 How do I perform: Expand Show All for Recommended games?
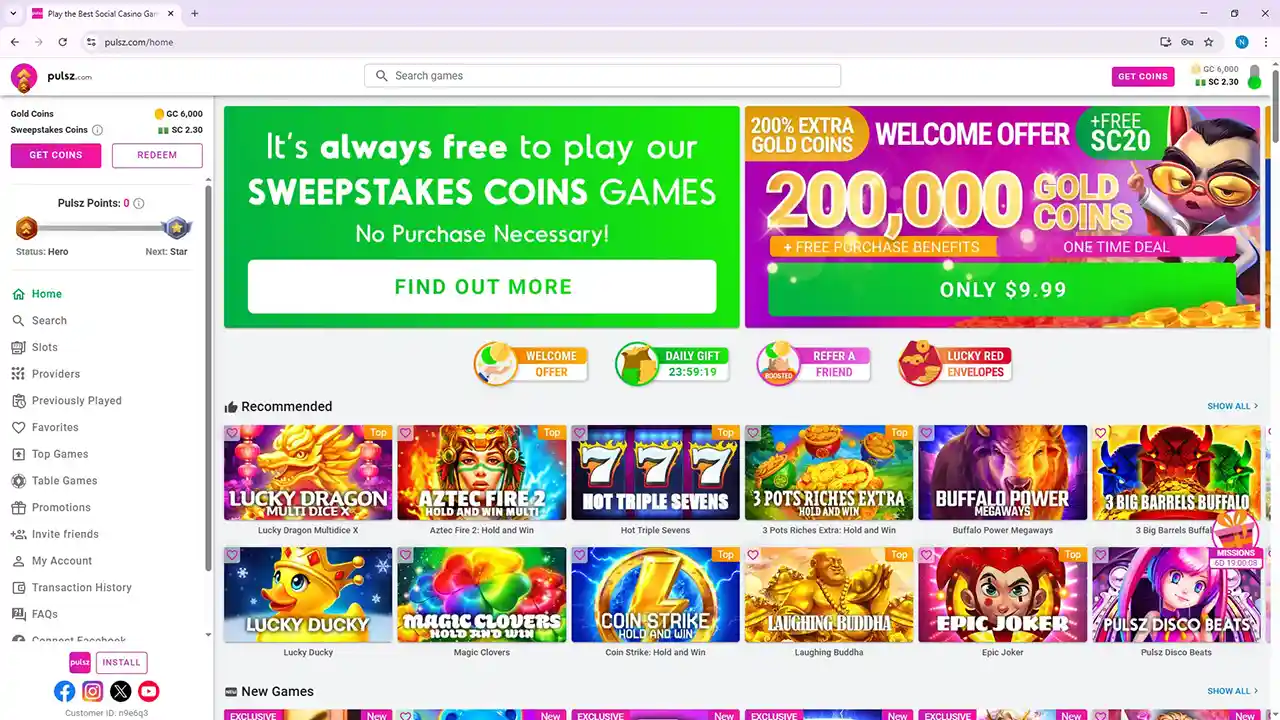pyautogui.click(x=1233, y=406)
